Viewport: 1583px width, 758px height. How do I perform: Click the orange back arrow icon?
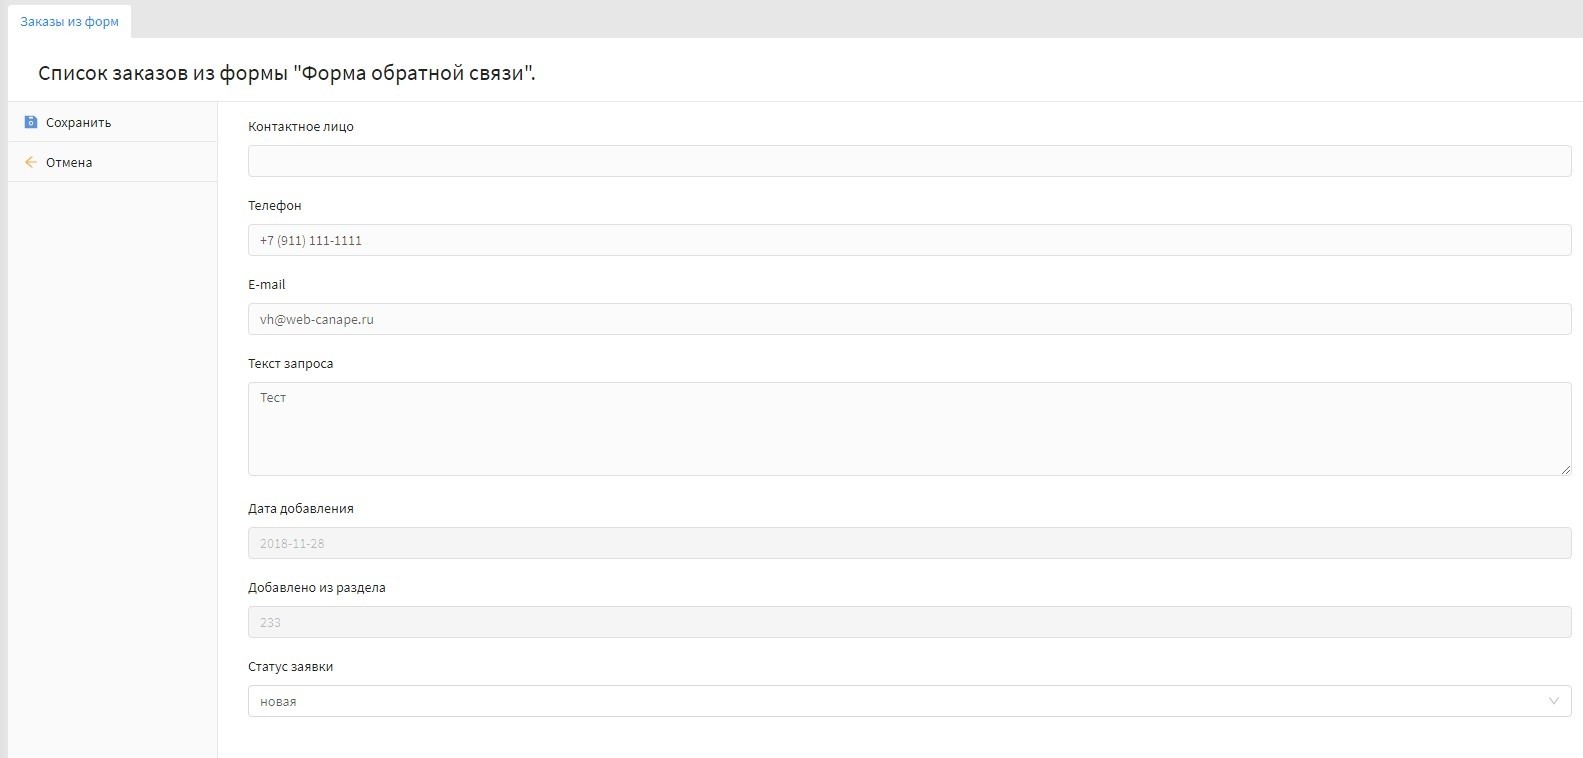click(x=31, y=162)
